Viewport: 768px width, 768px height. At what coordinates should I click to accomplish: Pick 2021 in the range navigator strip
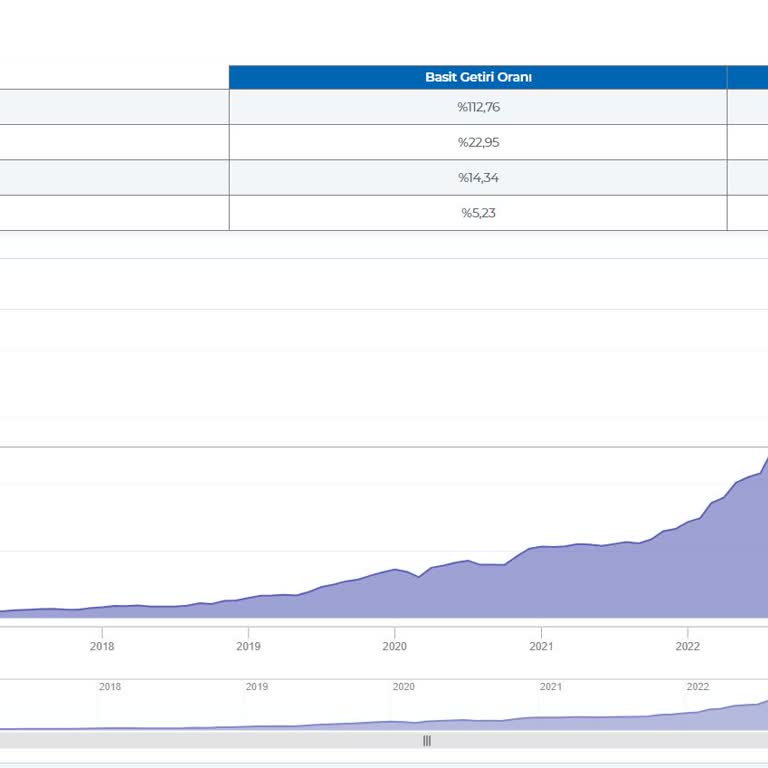point(551,687)
